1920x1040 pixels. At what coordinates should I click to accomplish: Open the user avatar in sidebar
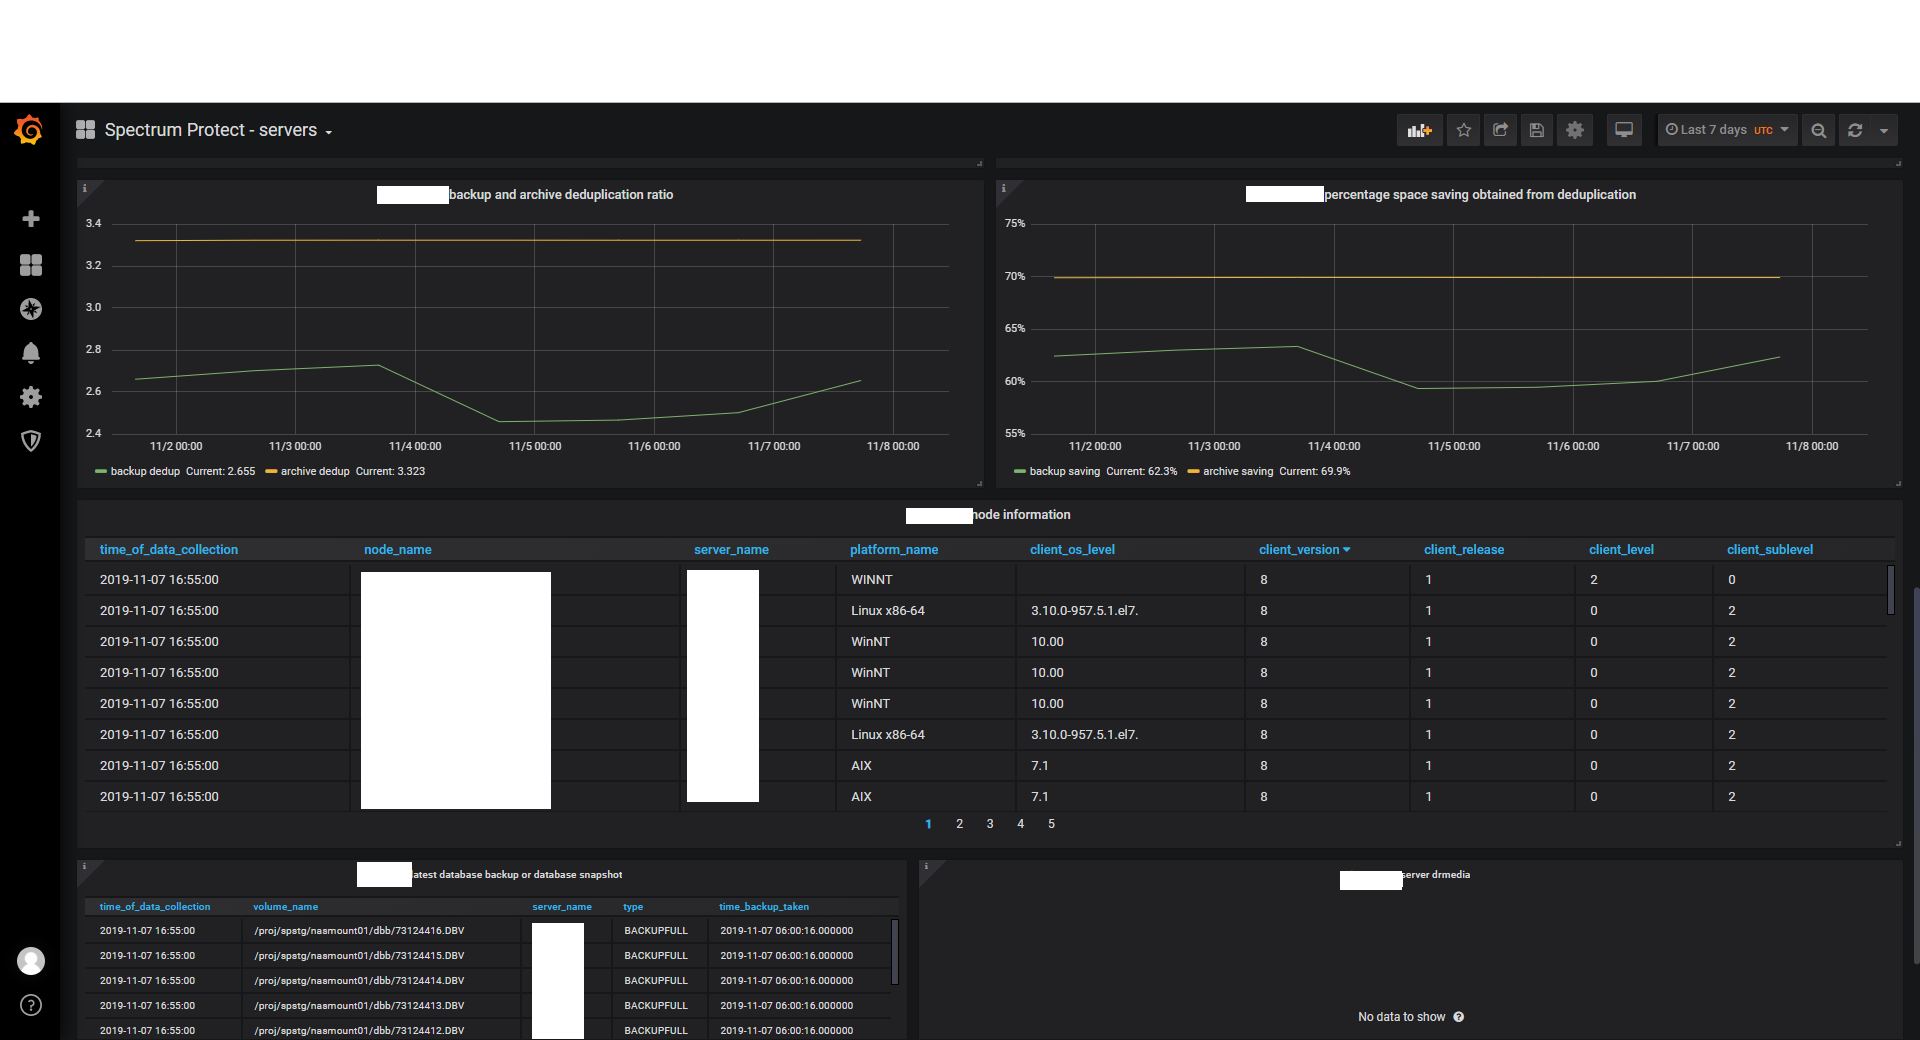point(31,961)
